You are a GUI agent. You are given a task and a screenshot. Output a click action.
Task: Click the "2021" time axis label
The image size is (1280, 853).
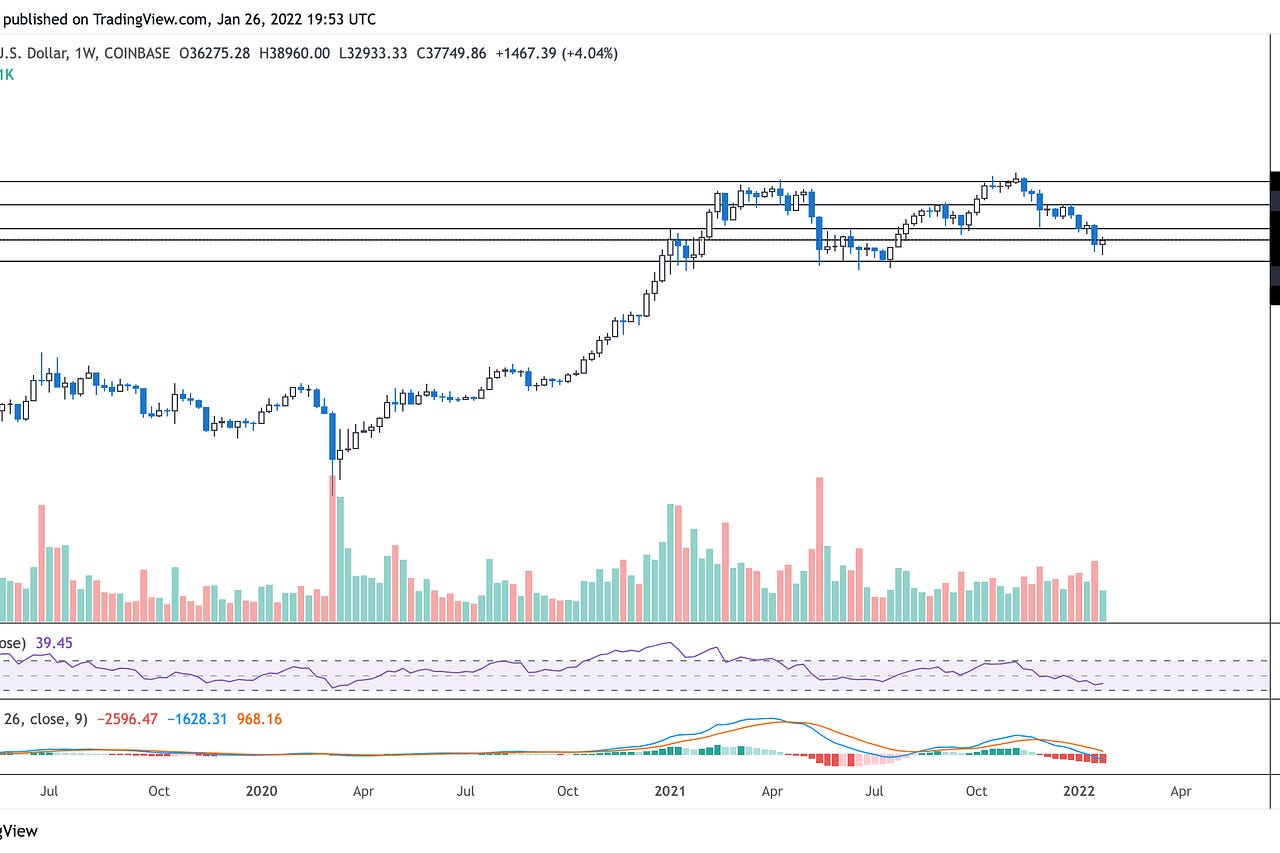click(x=669, y=791)
